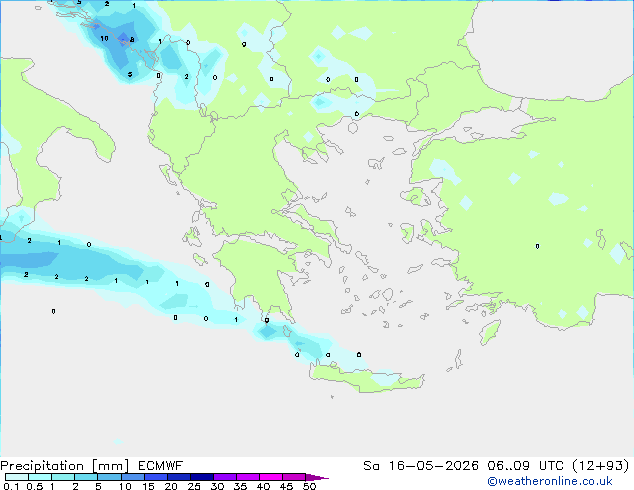Click the '25' legend scale value

click(x=194, y=486)
